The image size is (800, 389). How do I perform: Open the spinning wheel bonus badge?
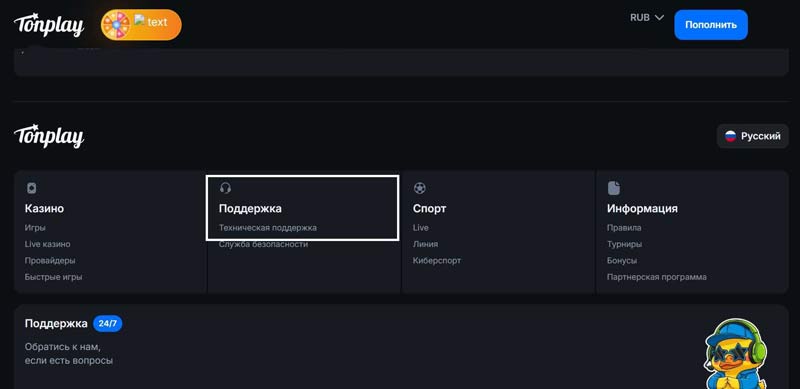pos(141,25)
